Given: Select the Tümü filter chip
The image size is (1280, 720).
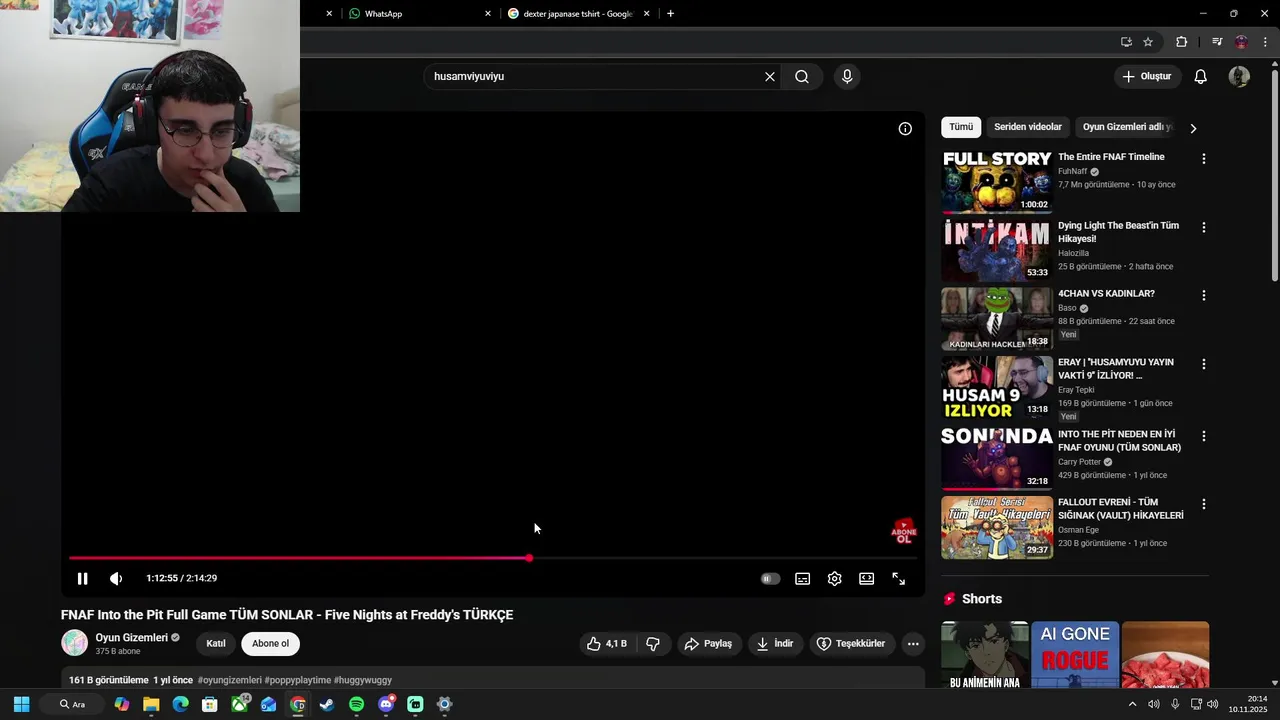Looking at the screenshot, I should click(961, 127).
